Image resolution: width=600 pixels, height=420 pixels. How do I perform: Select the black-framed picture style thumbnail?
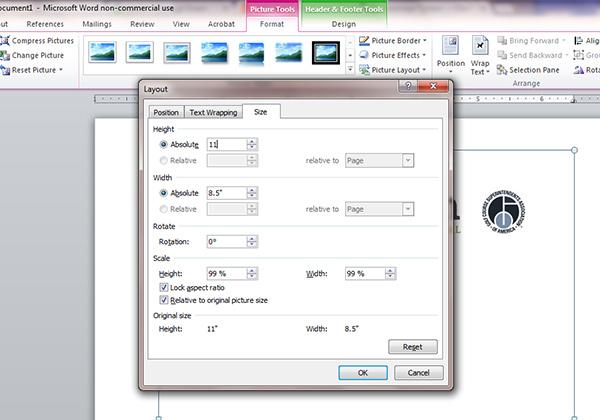326,52
